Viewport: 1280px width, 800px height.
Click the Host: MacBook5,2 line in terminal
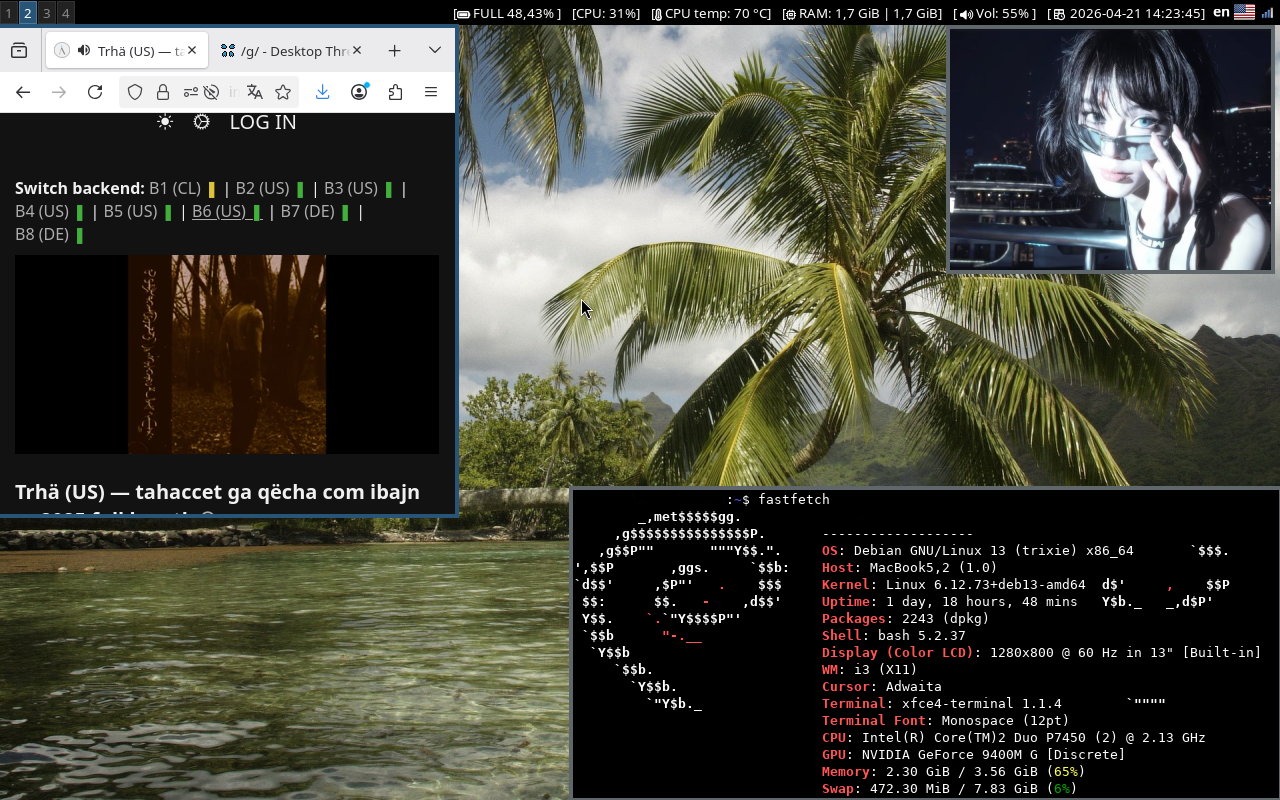(x=910, y=568)
